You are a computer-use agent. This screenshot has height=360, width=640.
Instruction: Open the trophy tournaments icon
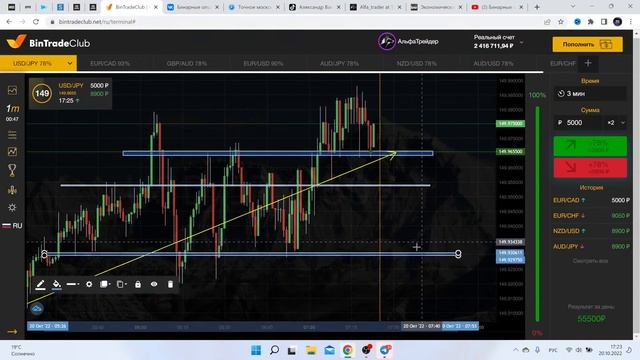(12, 170)
